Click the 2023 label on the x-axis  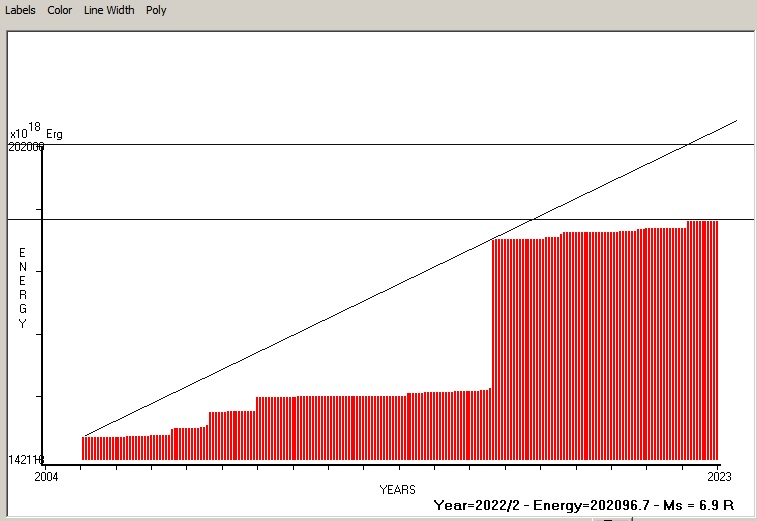(718, 477)
